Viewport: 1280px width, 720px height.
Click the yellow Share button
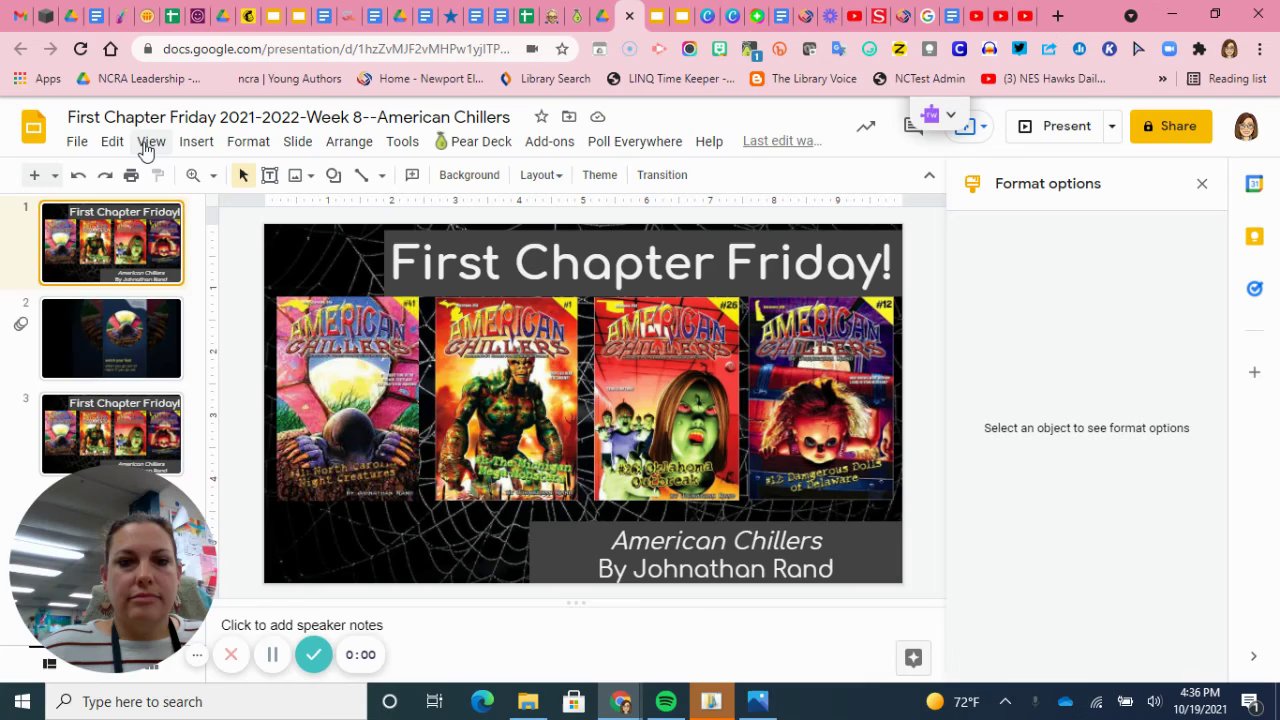1170,127
